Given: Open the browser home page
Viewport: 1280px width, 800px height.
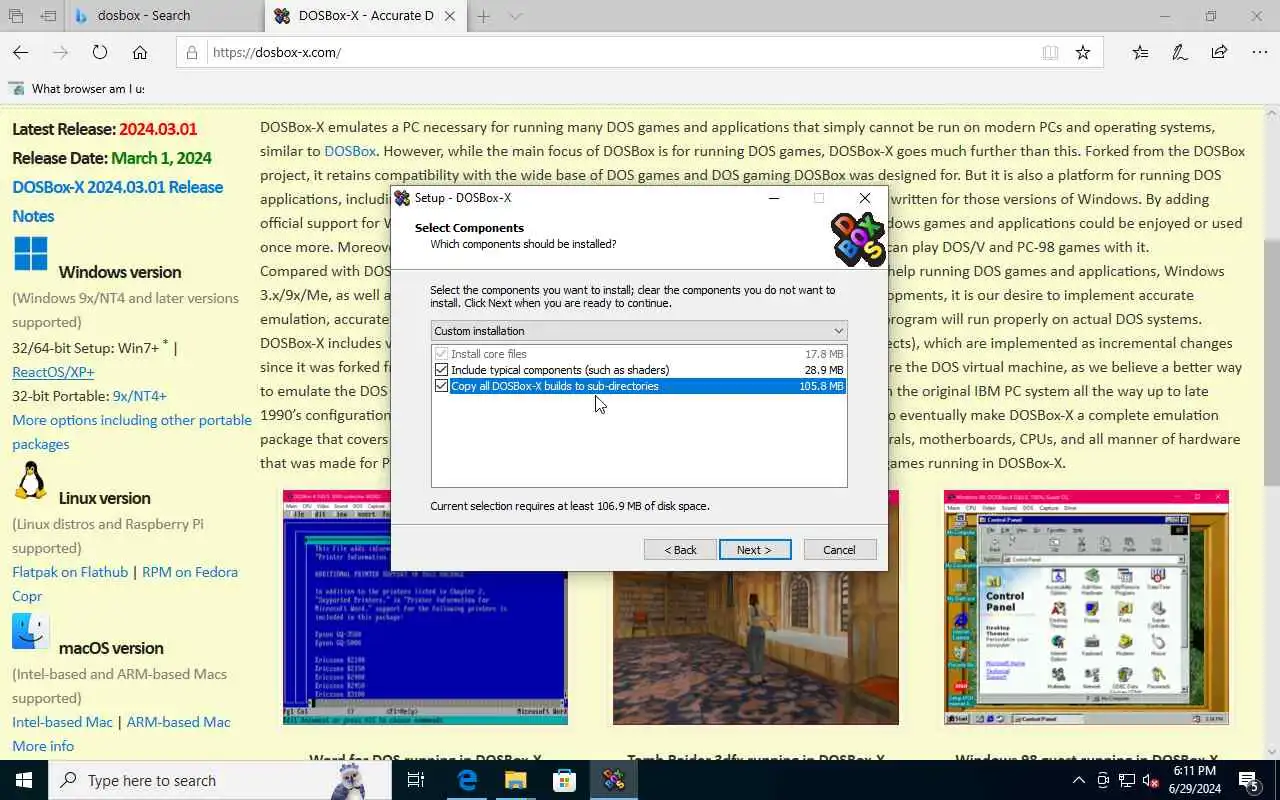Looking at the screenshot, I should (x=140, y=52).
